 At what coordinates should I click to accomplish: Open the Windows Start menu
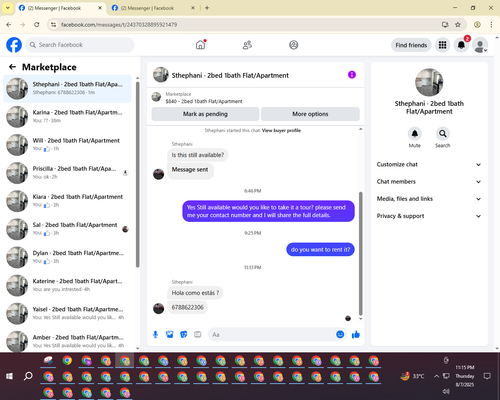click(10, 376)
